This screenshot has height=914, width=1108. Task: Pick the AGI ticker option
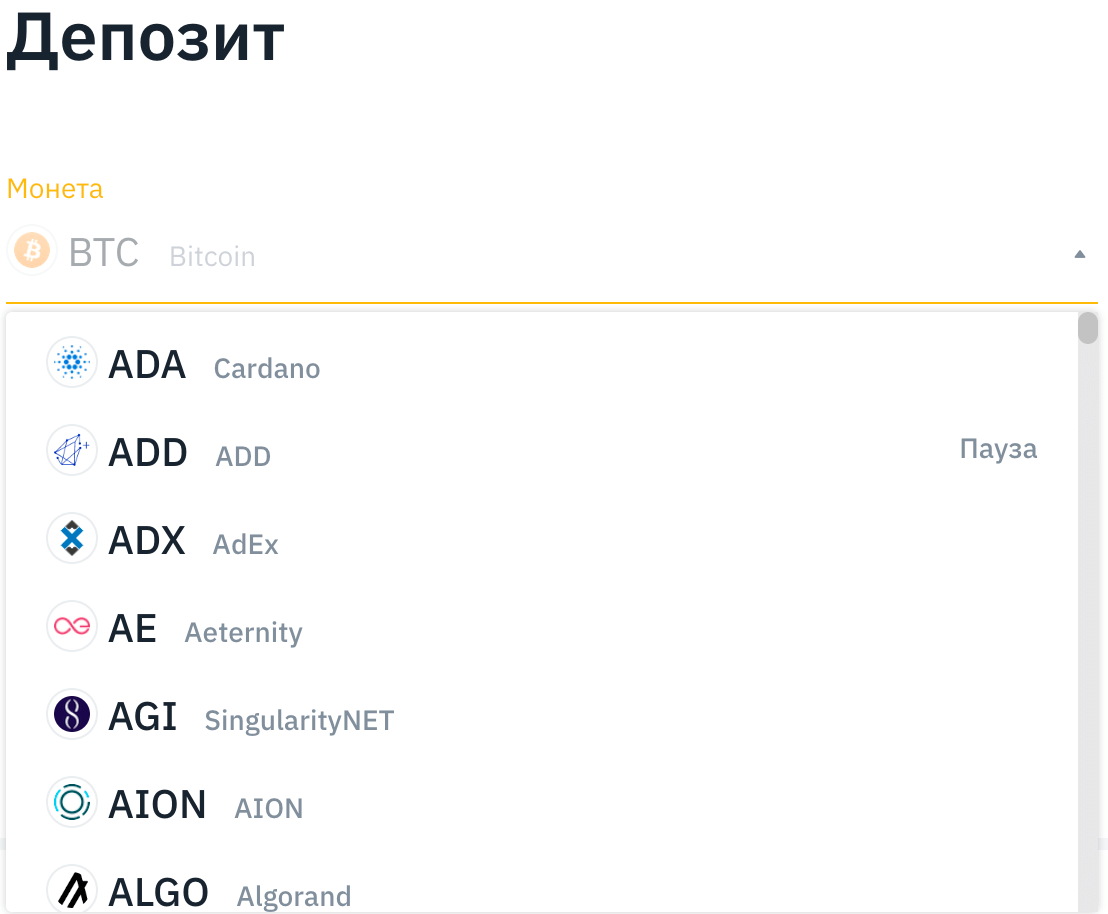point(142,717)
